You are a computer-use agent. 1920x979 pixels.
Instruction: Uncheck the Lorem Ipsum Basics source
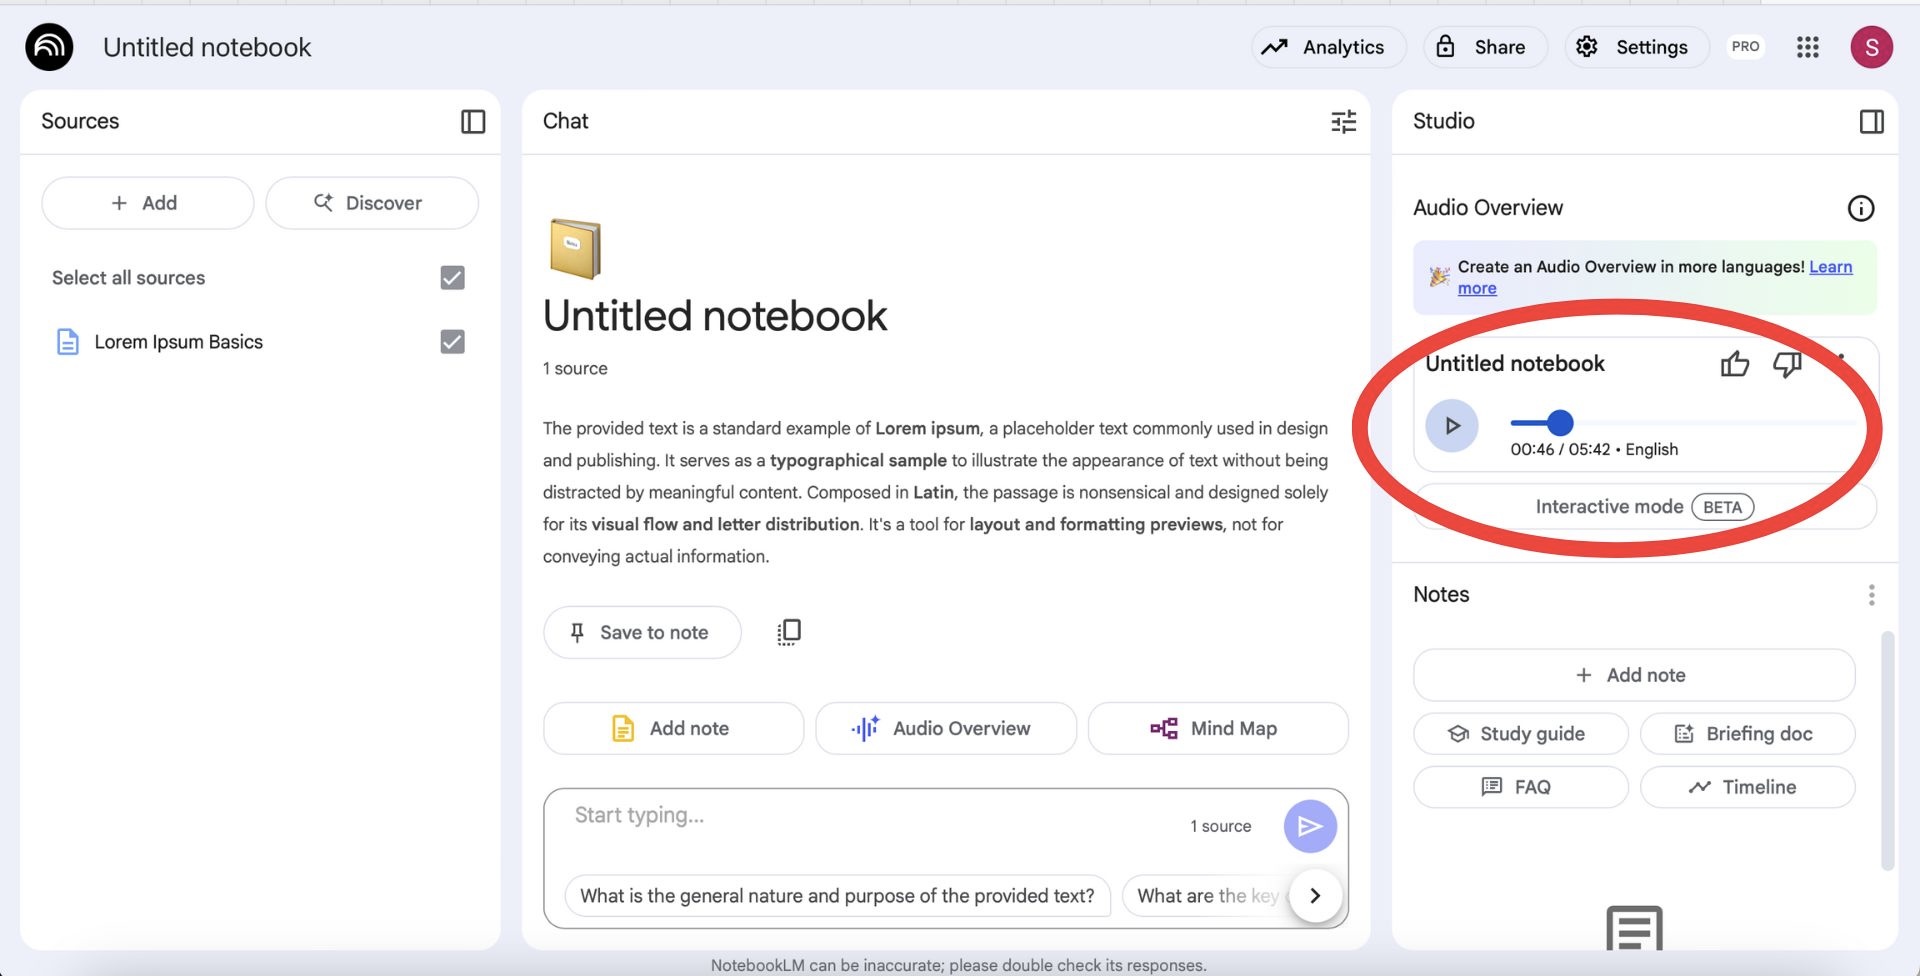click(x=452, y=343)
